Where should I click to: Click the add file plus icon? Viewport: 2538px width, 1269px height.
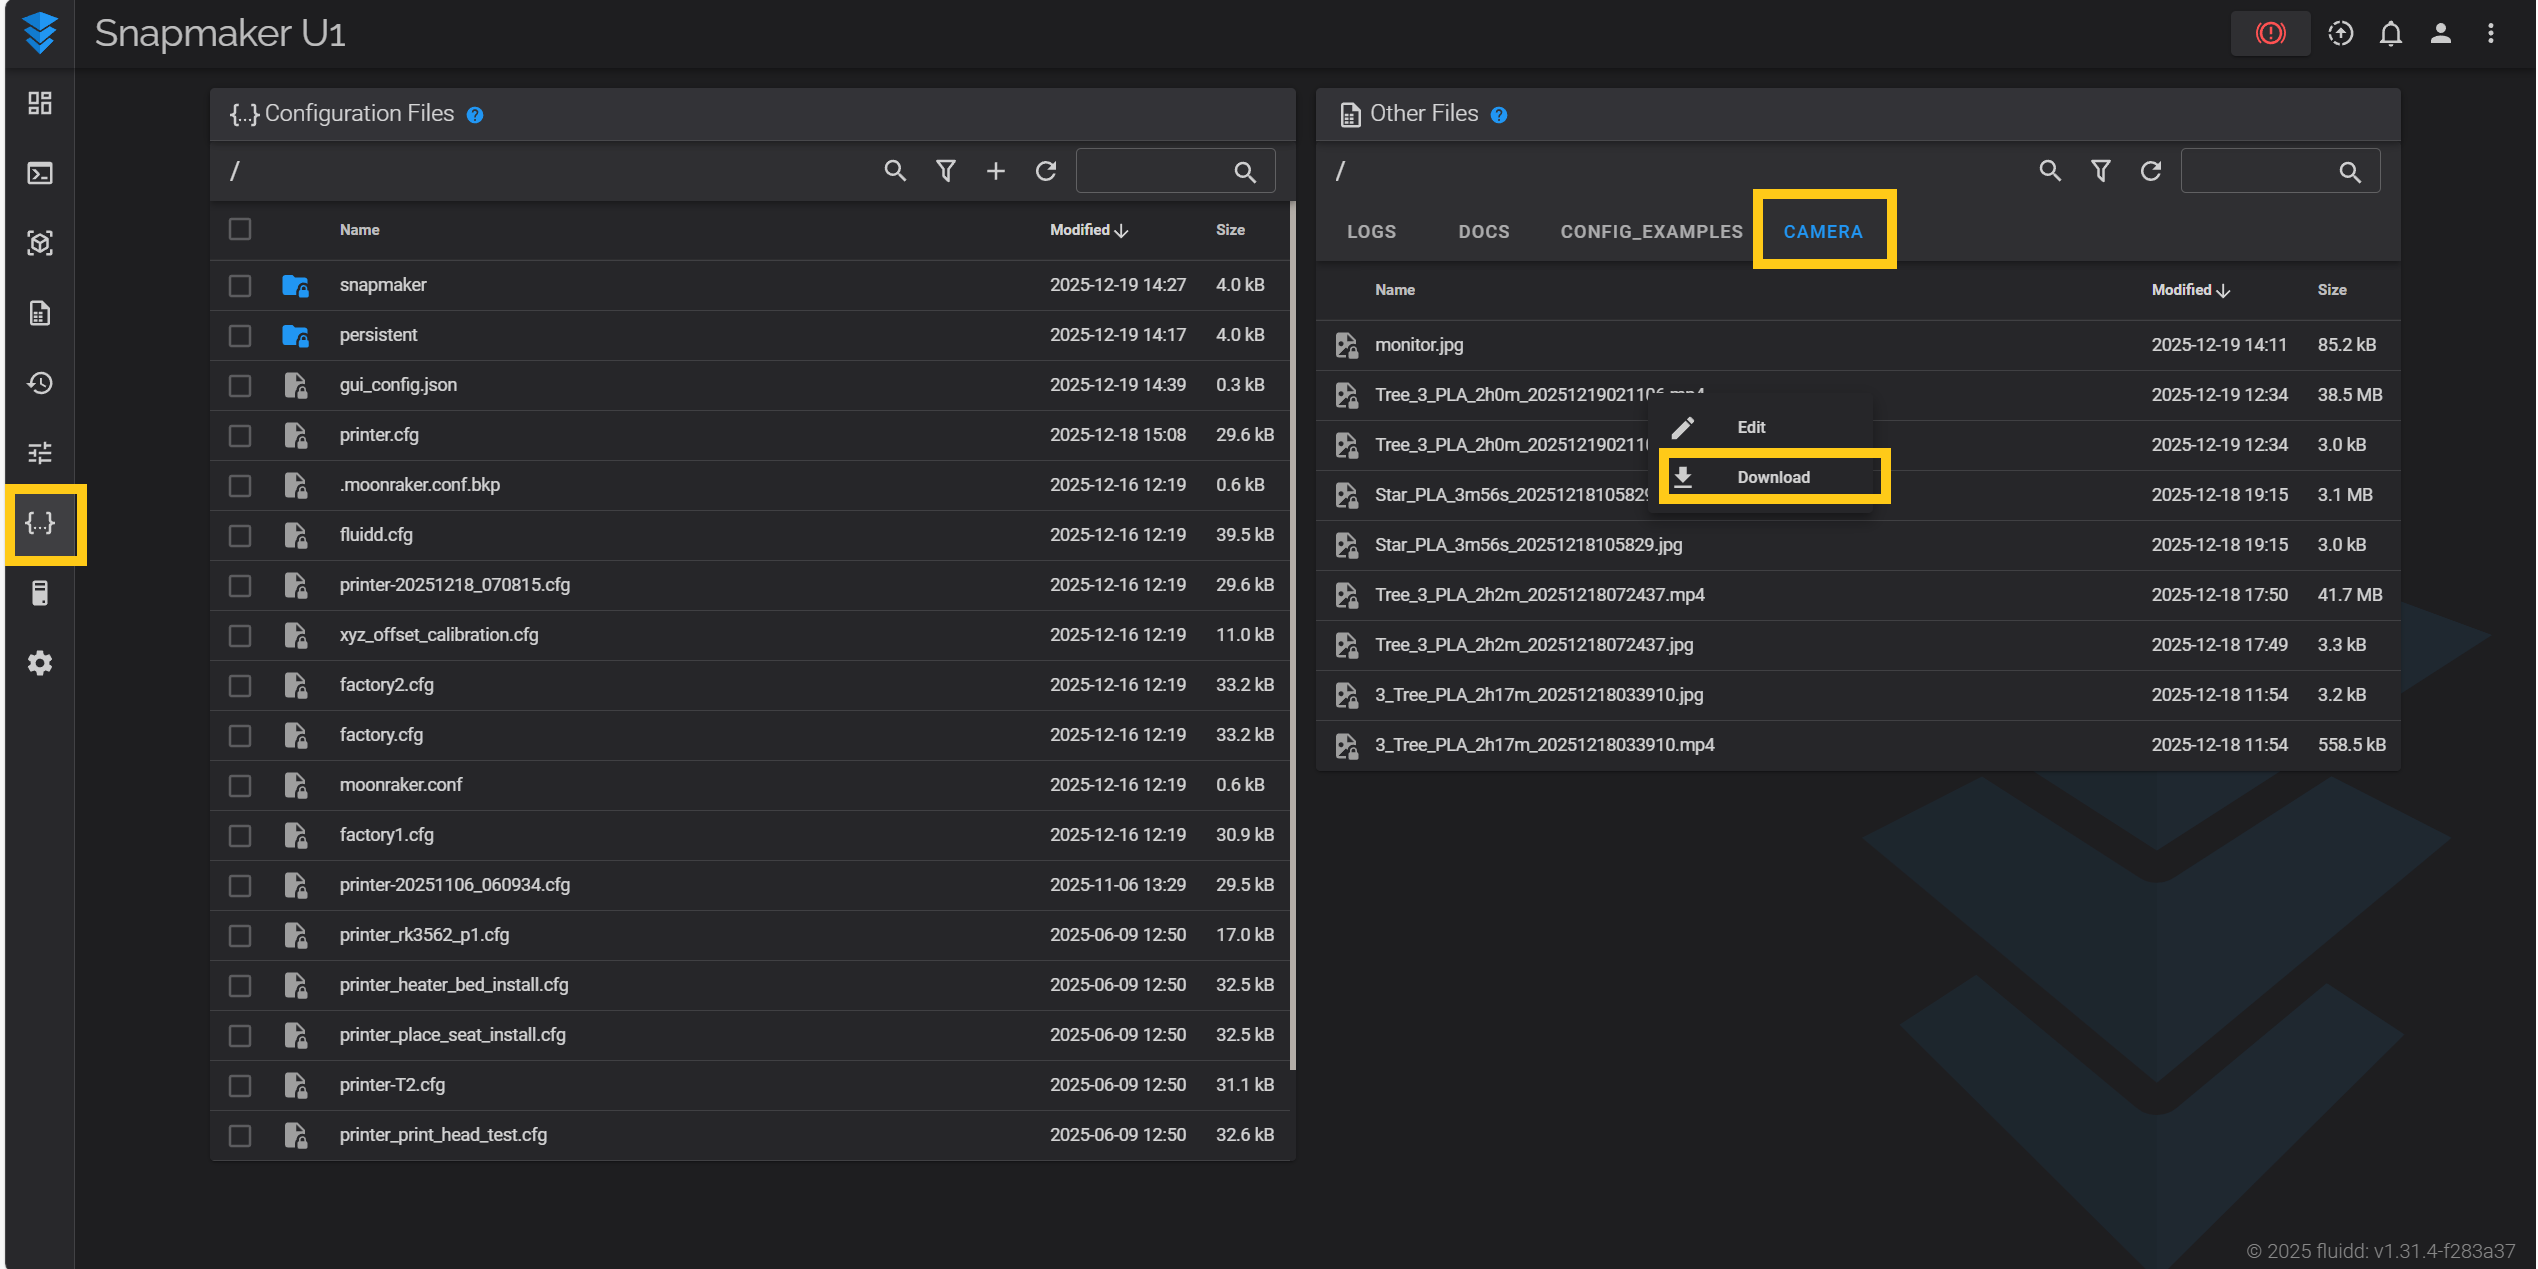(x=995, y=171)
